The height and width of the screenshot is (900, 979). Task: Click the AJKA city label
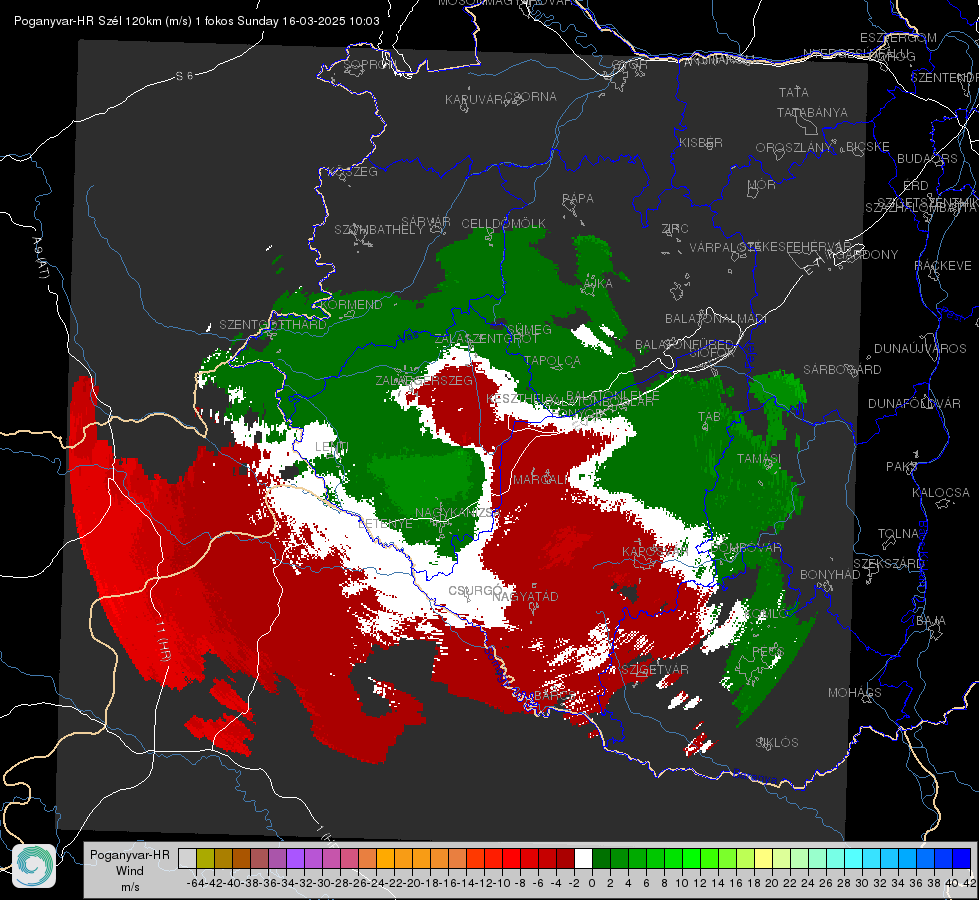pos(598,284)
